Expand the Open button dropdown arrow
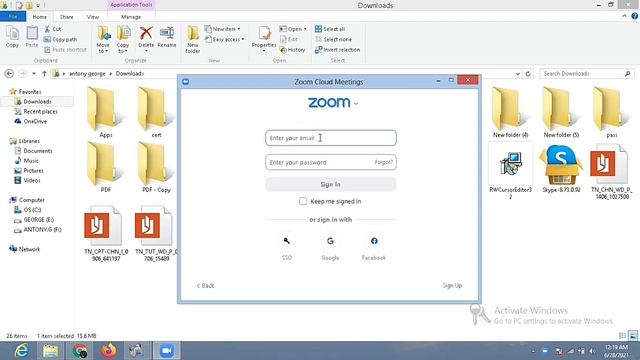640x360 pixels. pyautogui.click(x=305, y=29)
